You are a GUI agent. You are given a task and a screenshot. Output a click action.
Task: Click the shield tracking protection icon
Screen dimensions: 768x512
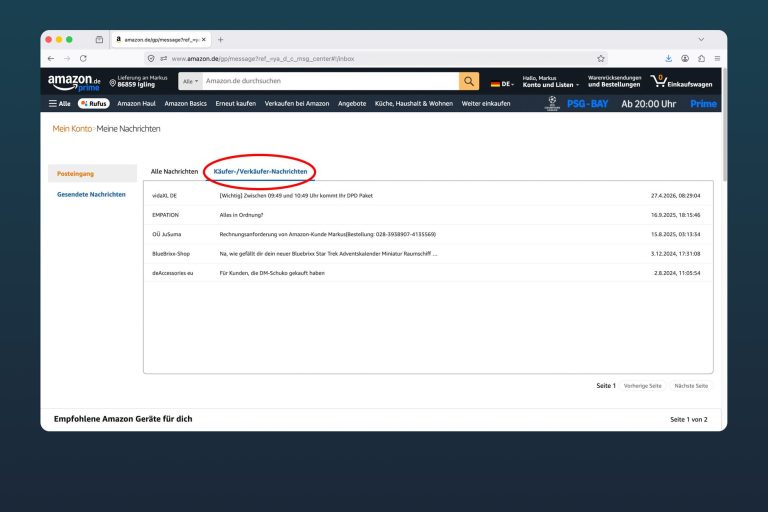click(151, 58)
